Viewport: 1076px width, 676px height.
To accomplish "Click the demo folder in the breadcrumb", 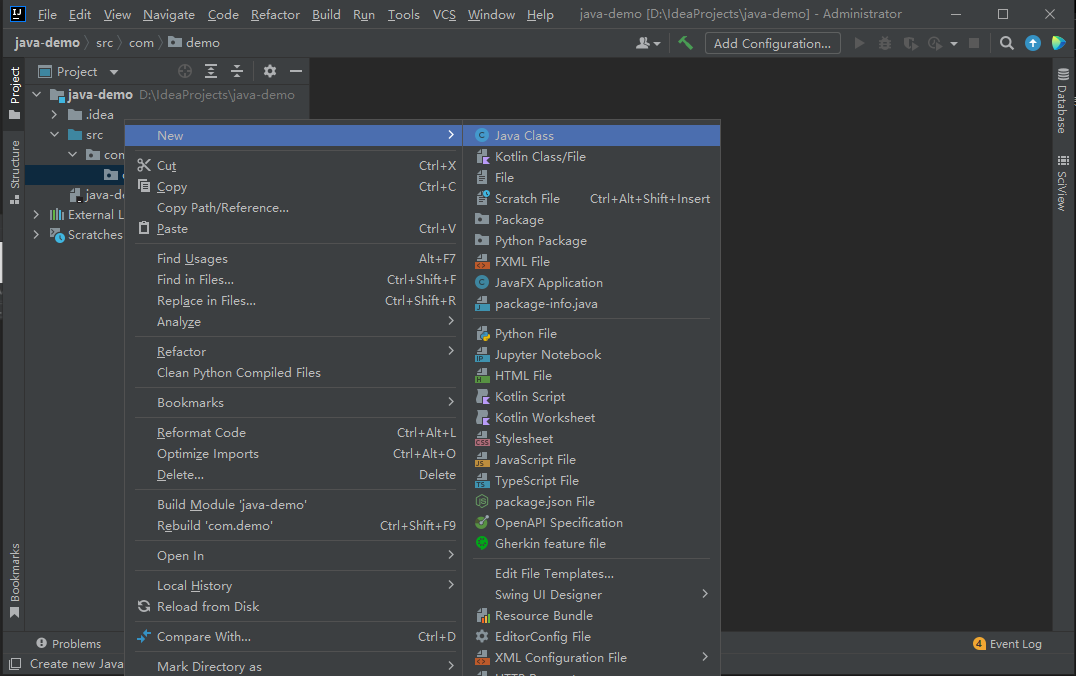I will point(194,43).
